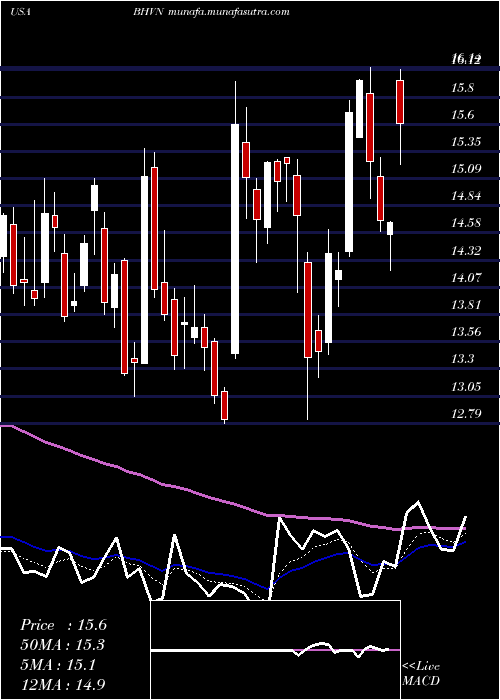Click the 13.05 price axis label
The image size is (500, 700).
coord(466,386)
